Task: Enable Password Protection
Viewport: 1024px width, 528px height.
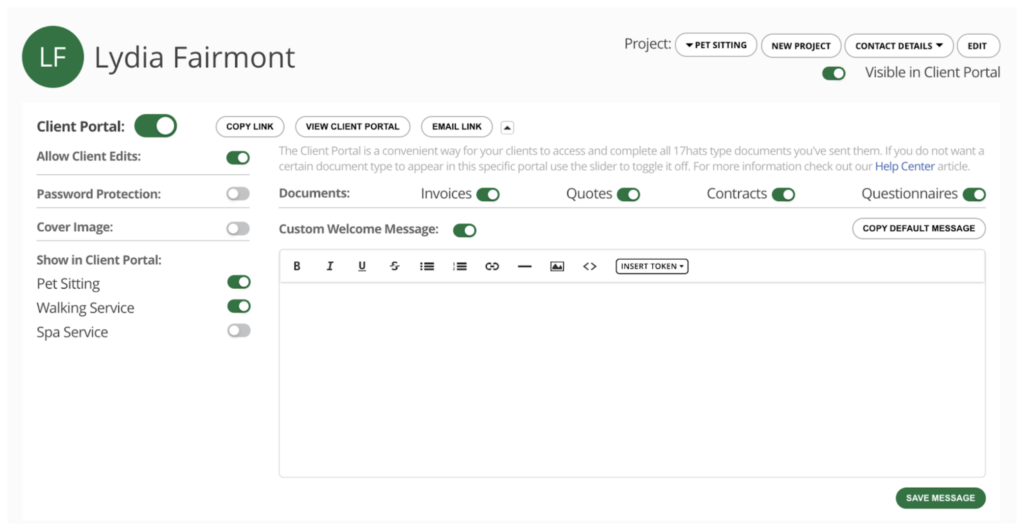Action: pyautogui.click(x=238, y=193)
